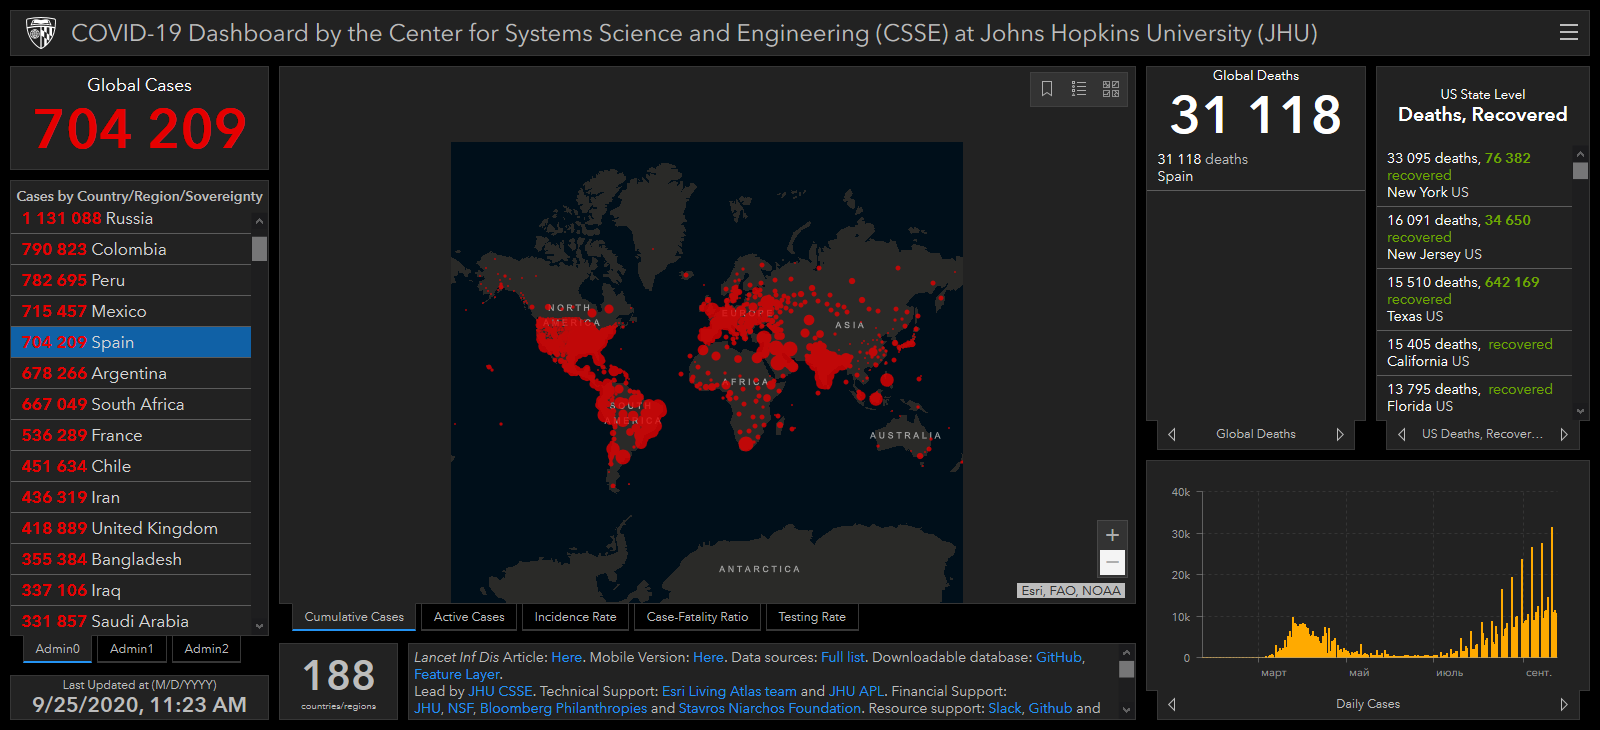Screen dimensions: 1600x730
Task: Open Esri Living Atlas team link
Action: tap(729, 691)
